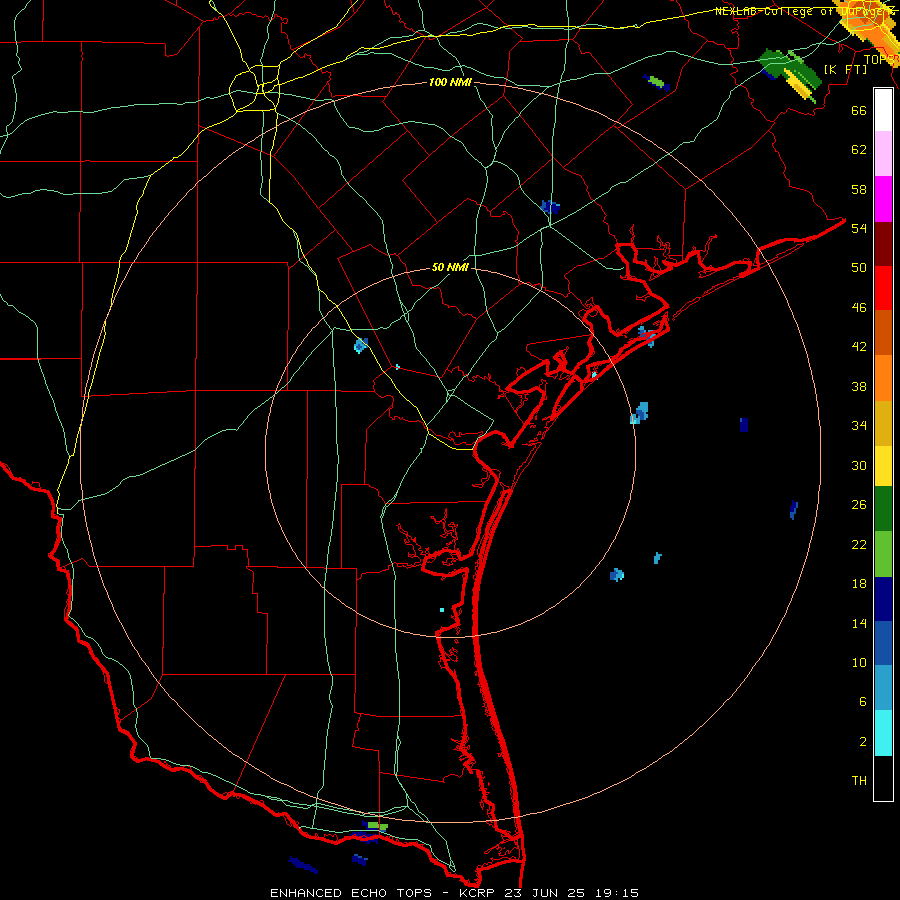Select the 62 value on the legend scale
The height and width of the screenshot is (900, 900).
859,149
